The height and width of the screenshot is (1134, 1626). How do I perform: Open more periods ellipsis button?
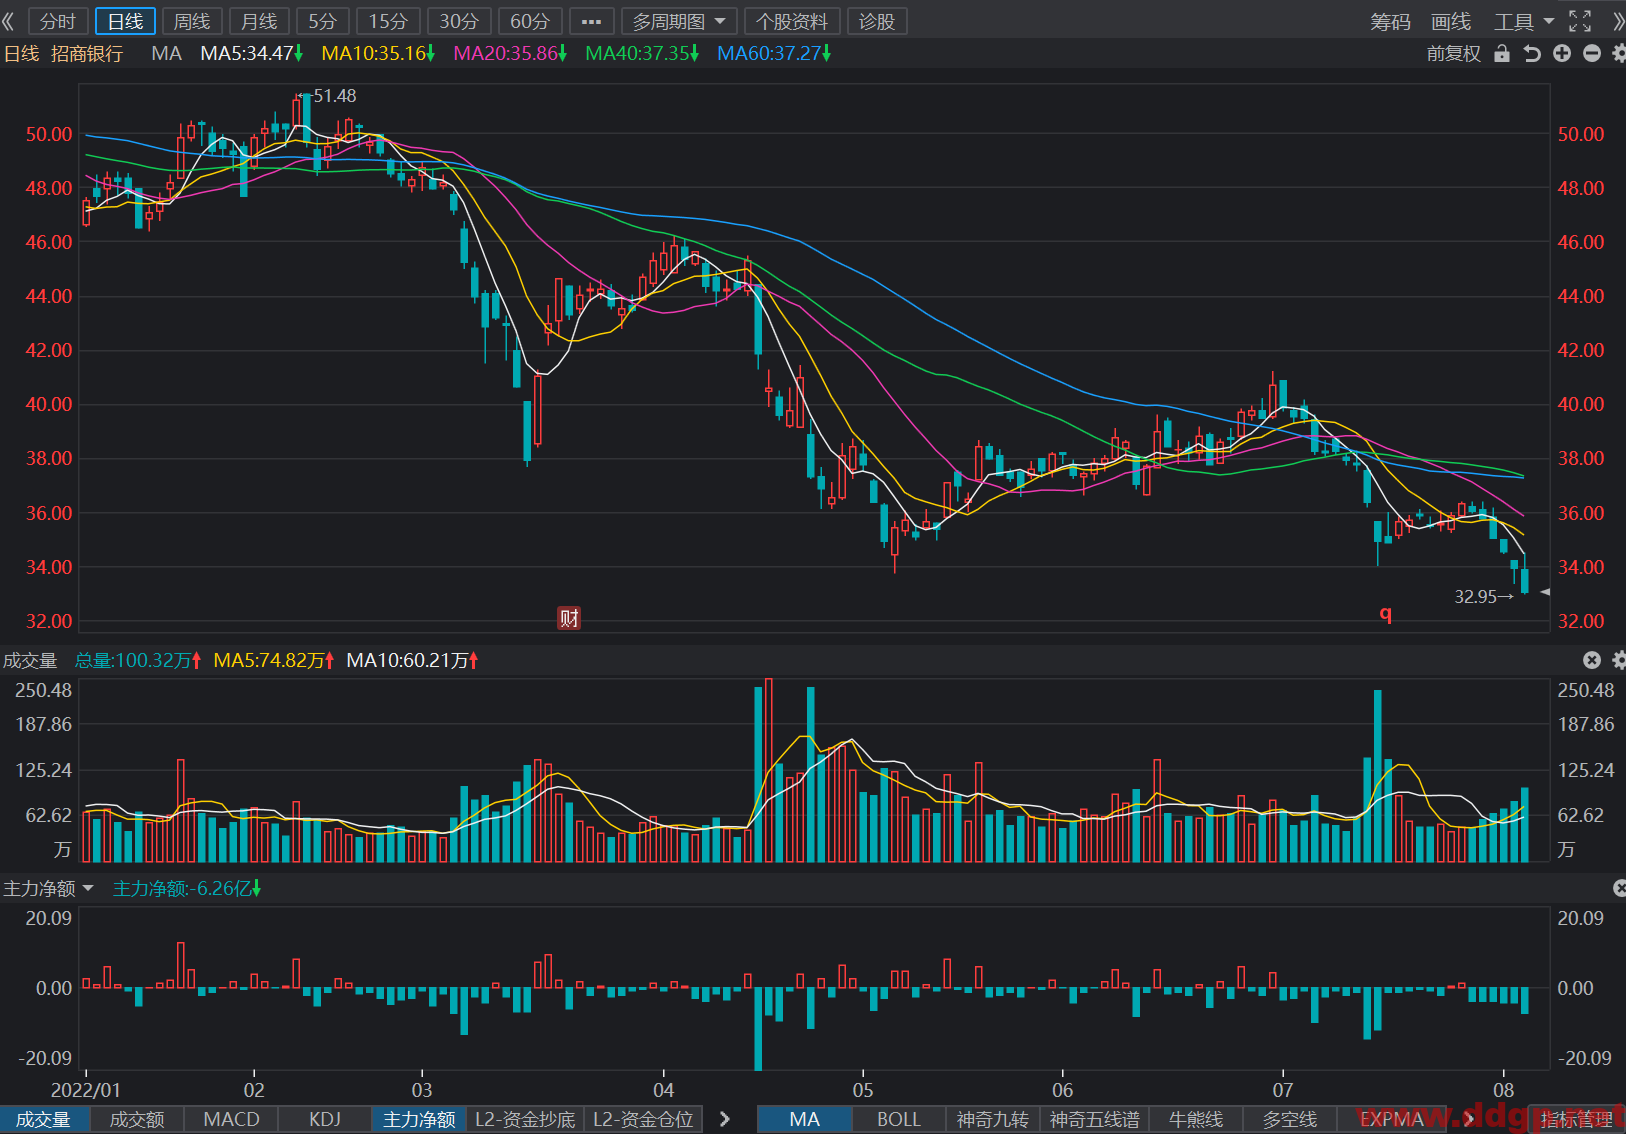pos(592,21)
